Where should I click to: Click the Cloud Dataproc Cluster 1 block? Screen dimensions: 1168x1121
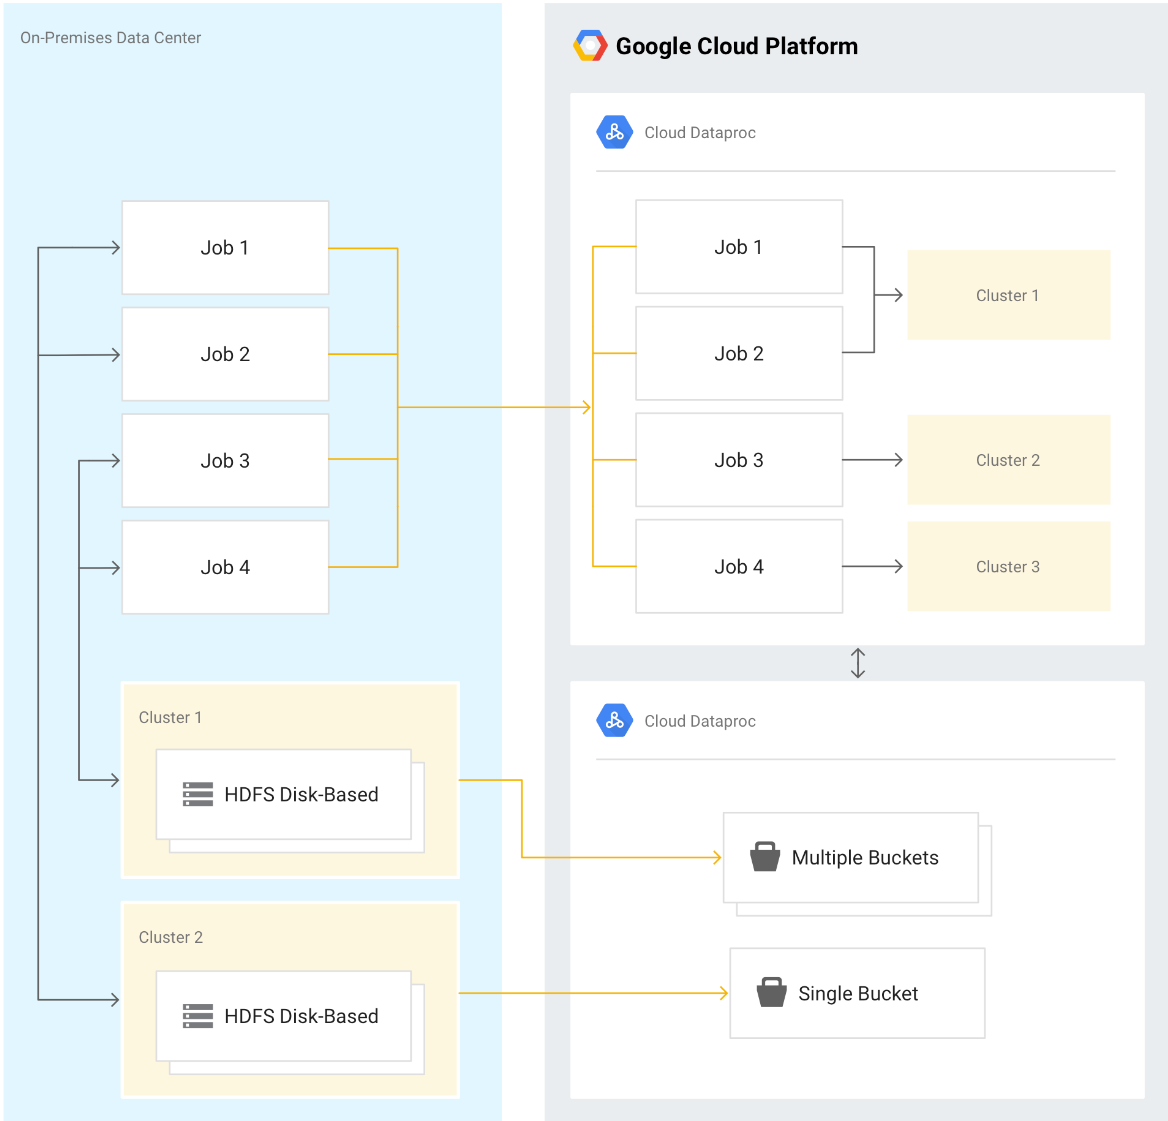tap(1009, 295)
